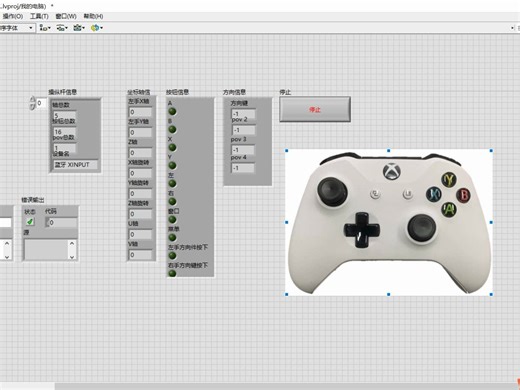This screenshot has height=390, width=520.
Task: Click the 方向键 POV value field
Action: pyautogui.click(x=243, y=113)
